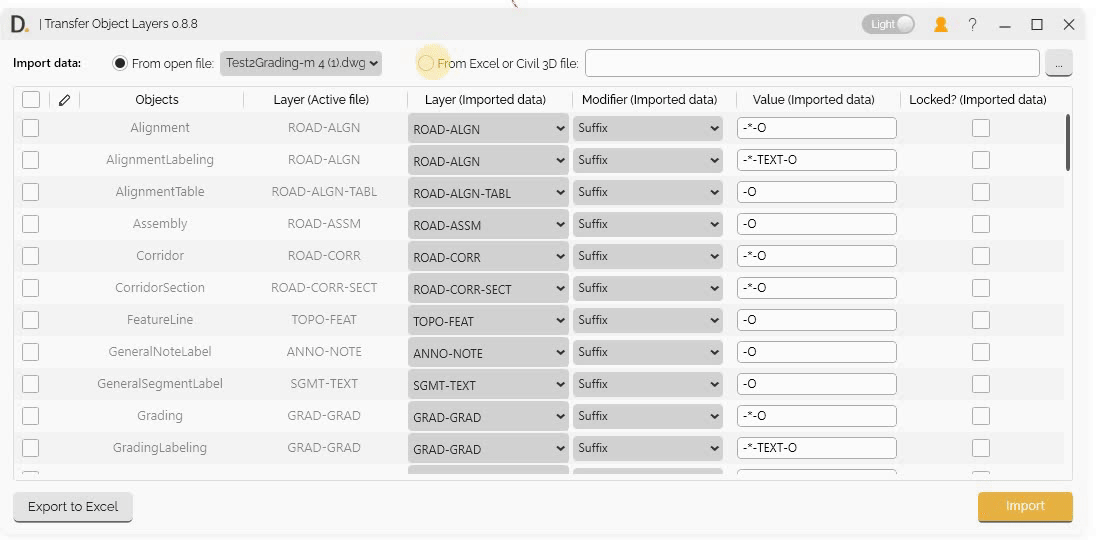
Task: Enable Locked checkbox for Alignment row
Action: pos(981,128)
